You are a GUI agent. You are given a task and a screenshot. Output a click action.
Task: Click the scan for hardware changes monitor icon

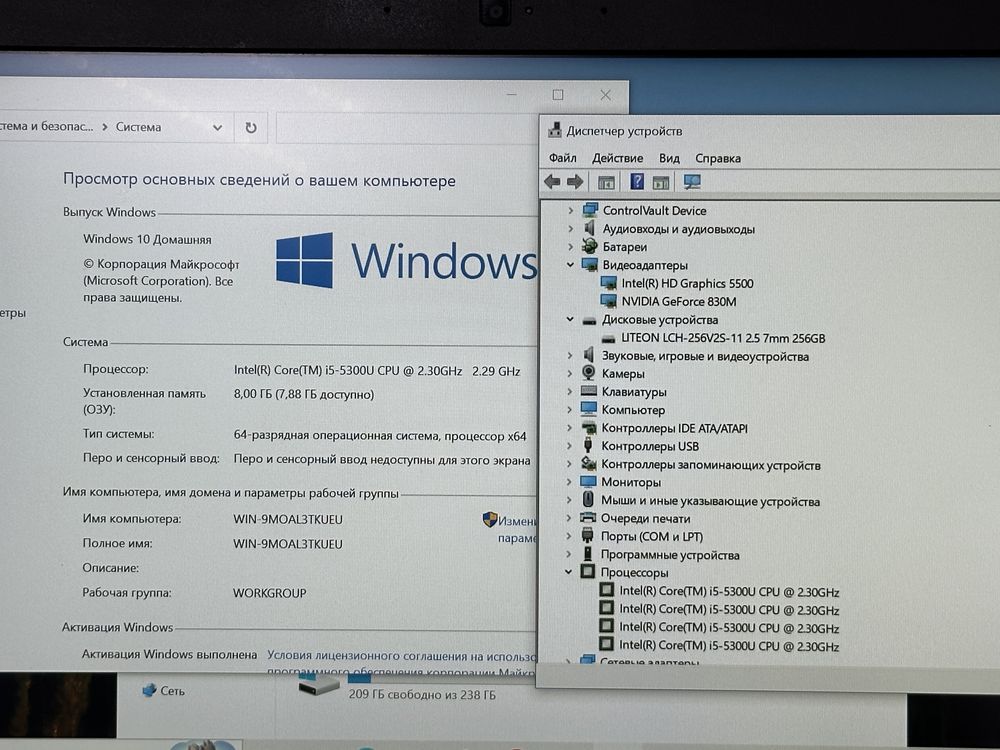coord(692,182)
